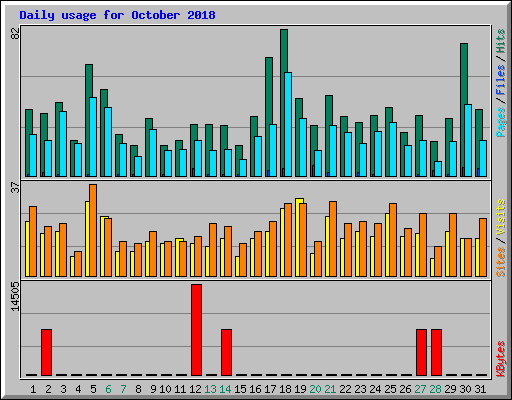Click the 'Pages' legend label
The height and width of the screenshot is (400, 512).
click(501, 122)
